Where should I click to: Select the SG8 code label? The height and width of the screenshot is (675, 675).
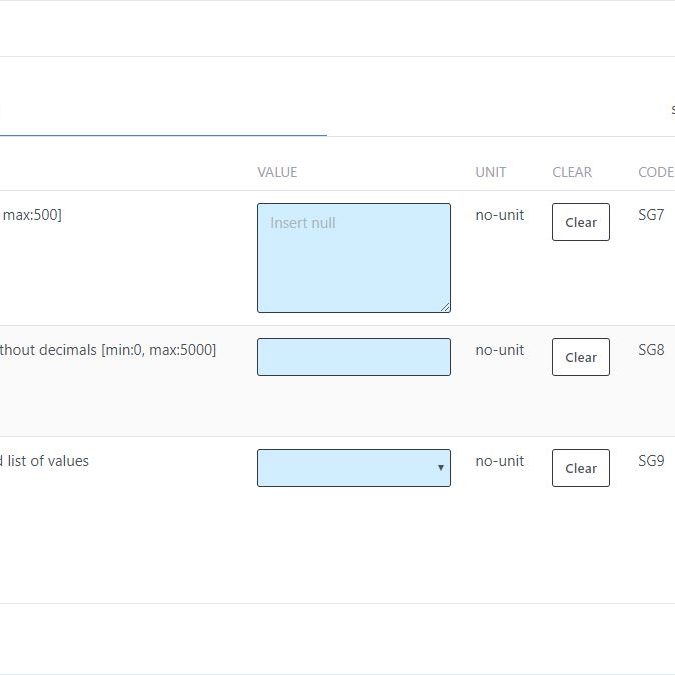point(651,350)
